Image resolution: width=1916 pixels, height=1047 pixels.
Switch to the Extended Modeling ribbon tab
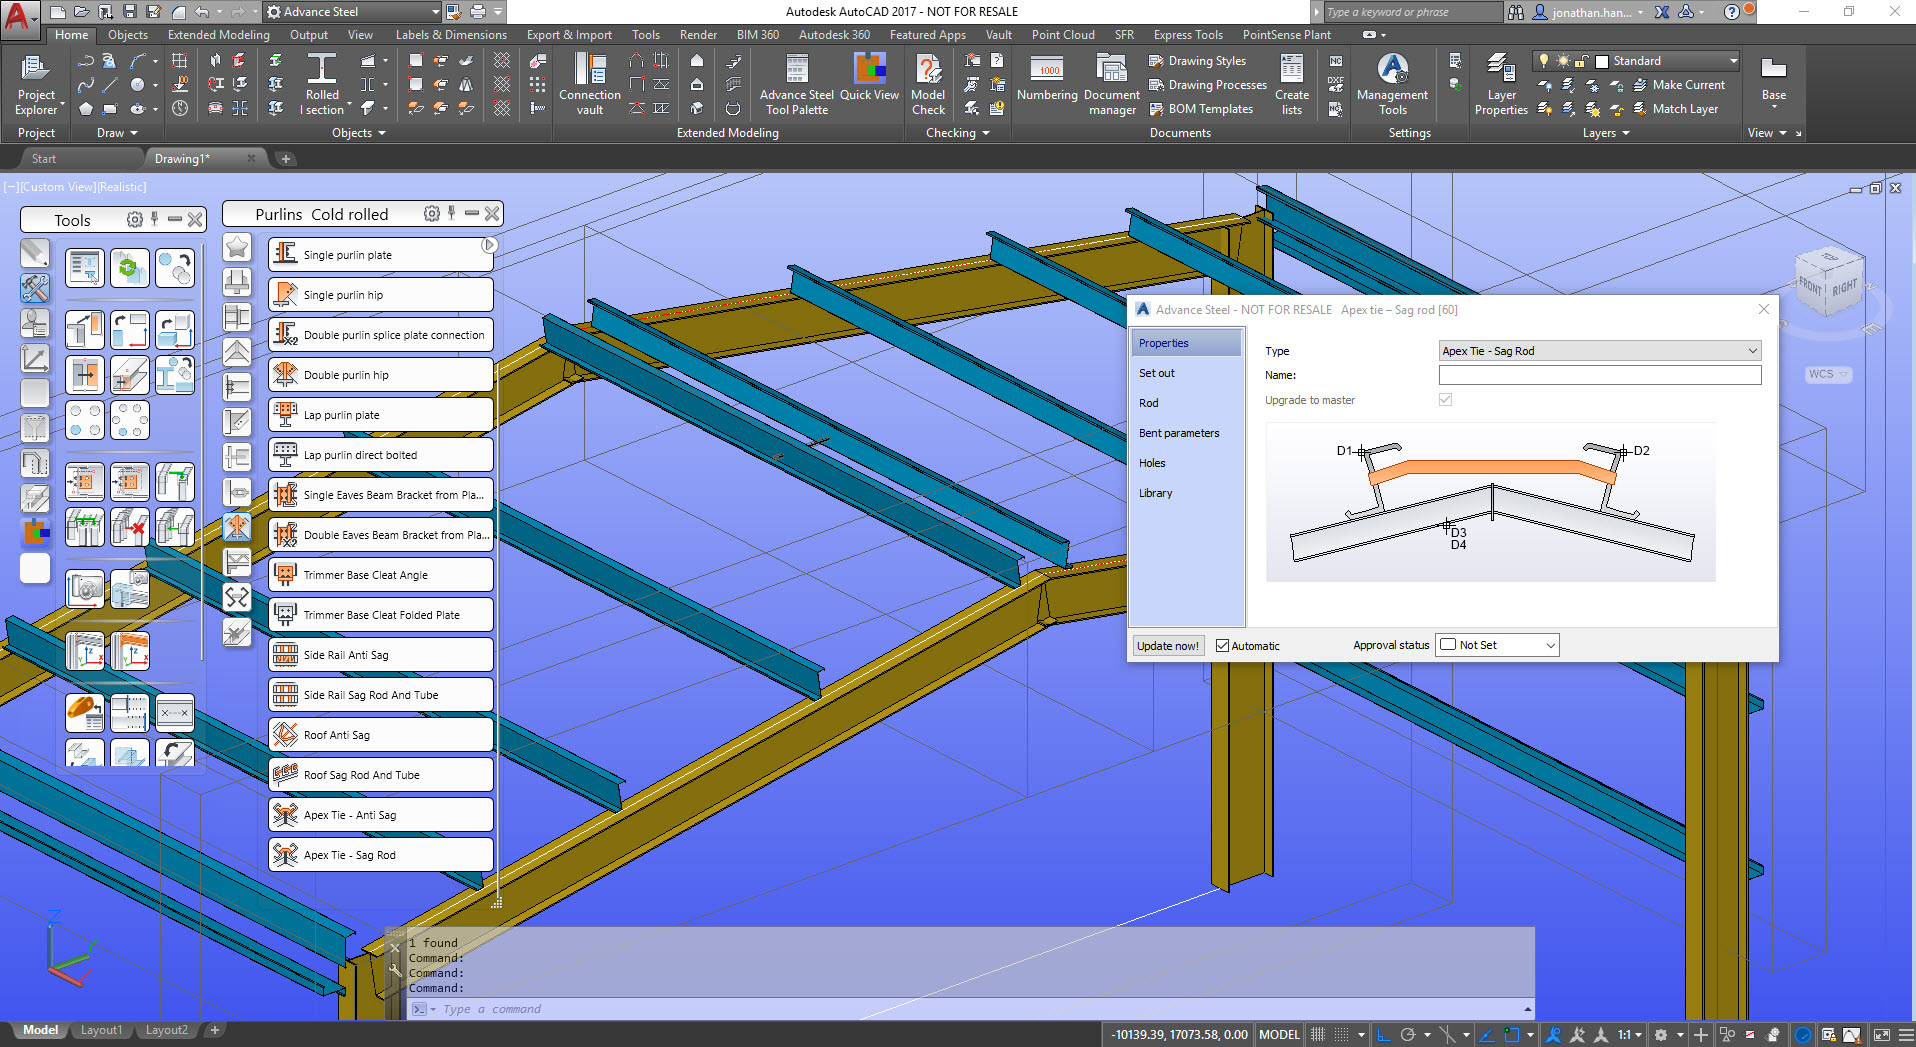point(218,35)
